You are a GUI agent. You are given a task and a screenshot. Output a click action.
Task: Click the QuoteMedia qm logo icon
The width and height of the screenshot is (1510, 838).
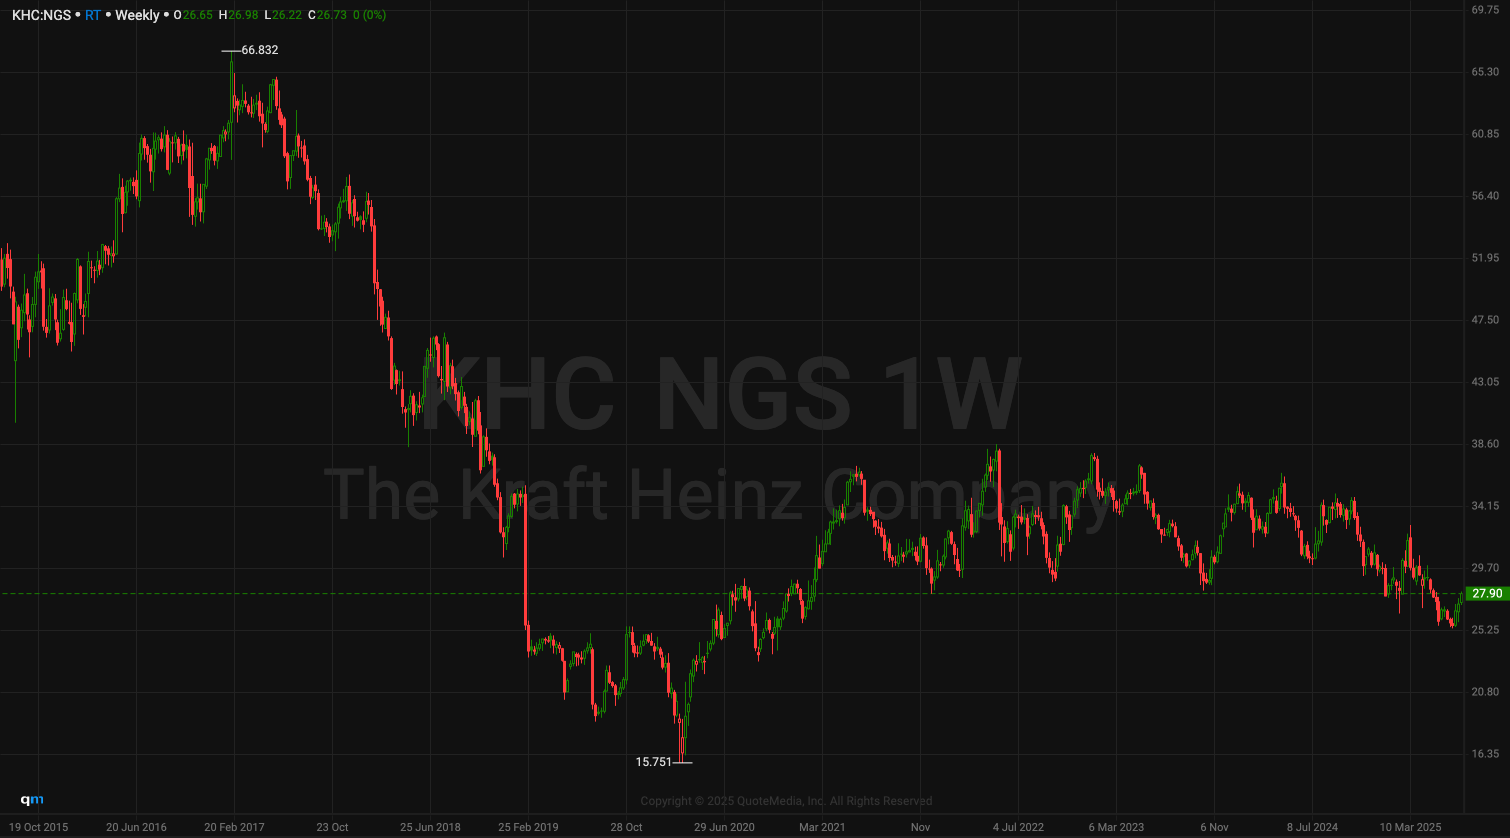33,799
